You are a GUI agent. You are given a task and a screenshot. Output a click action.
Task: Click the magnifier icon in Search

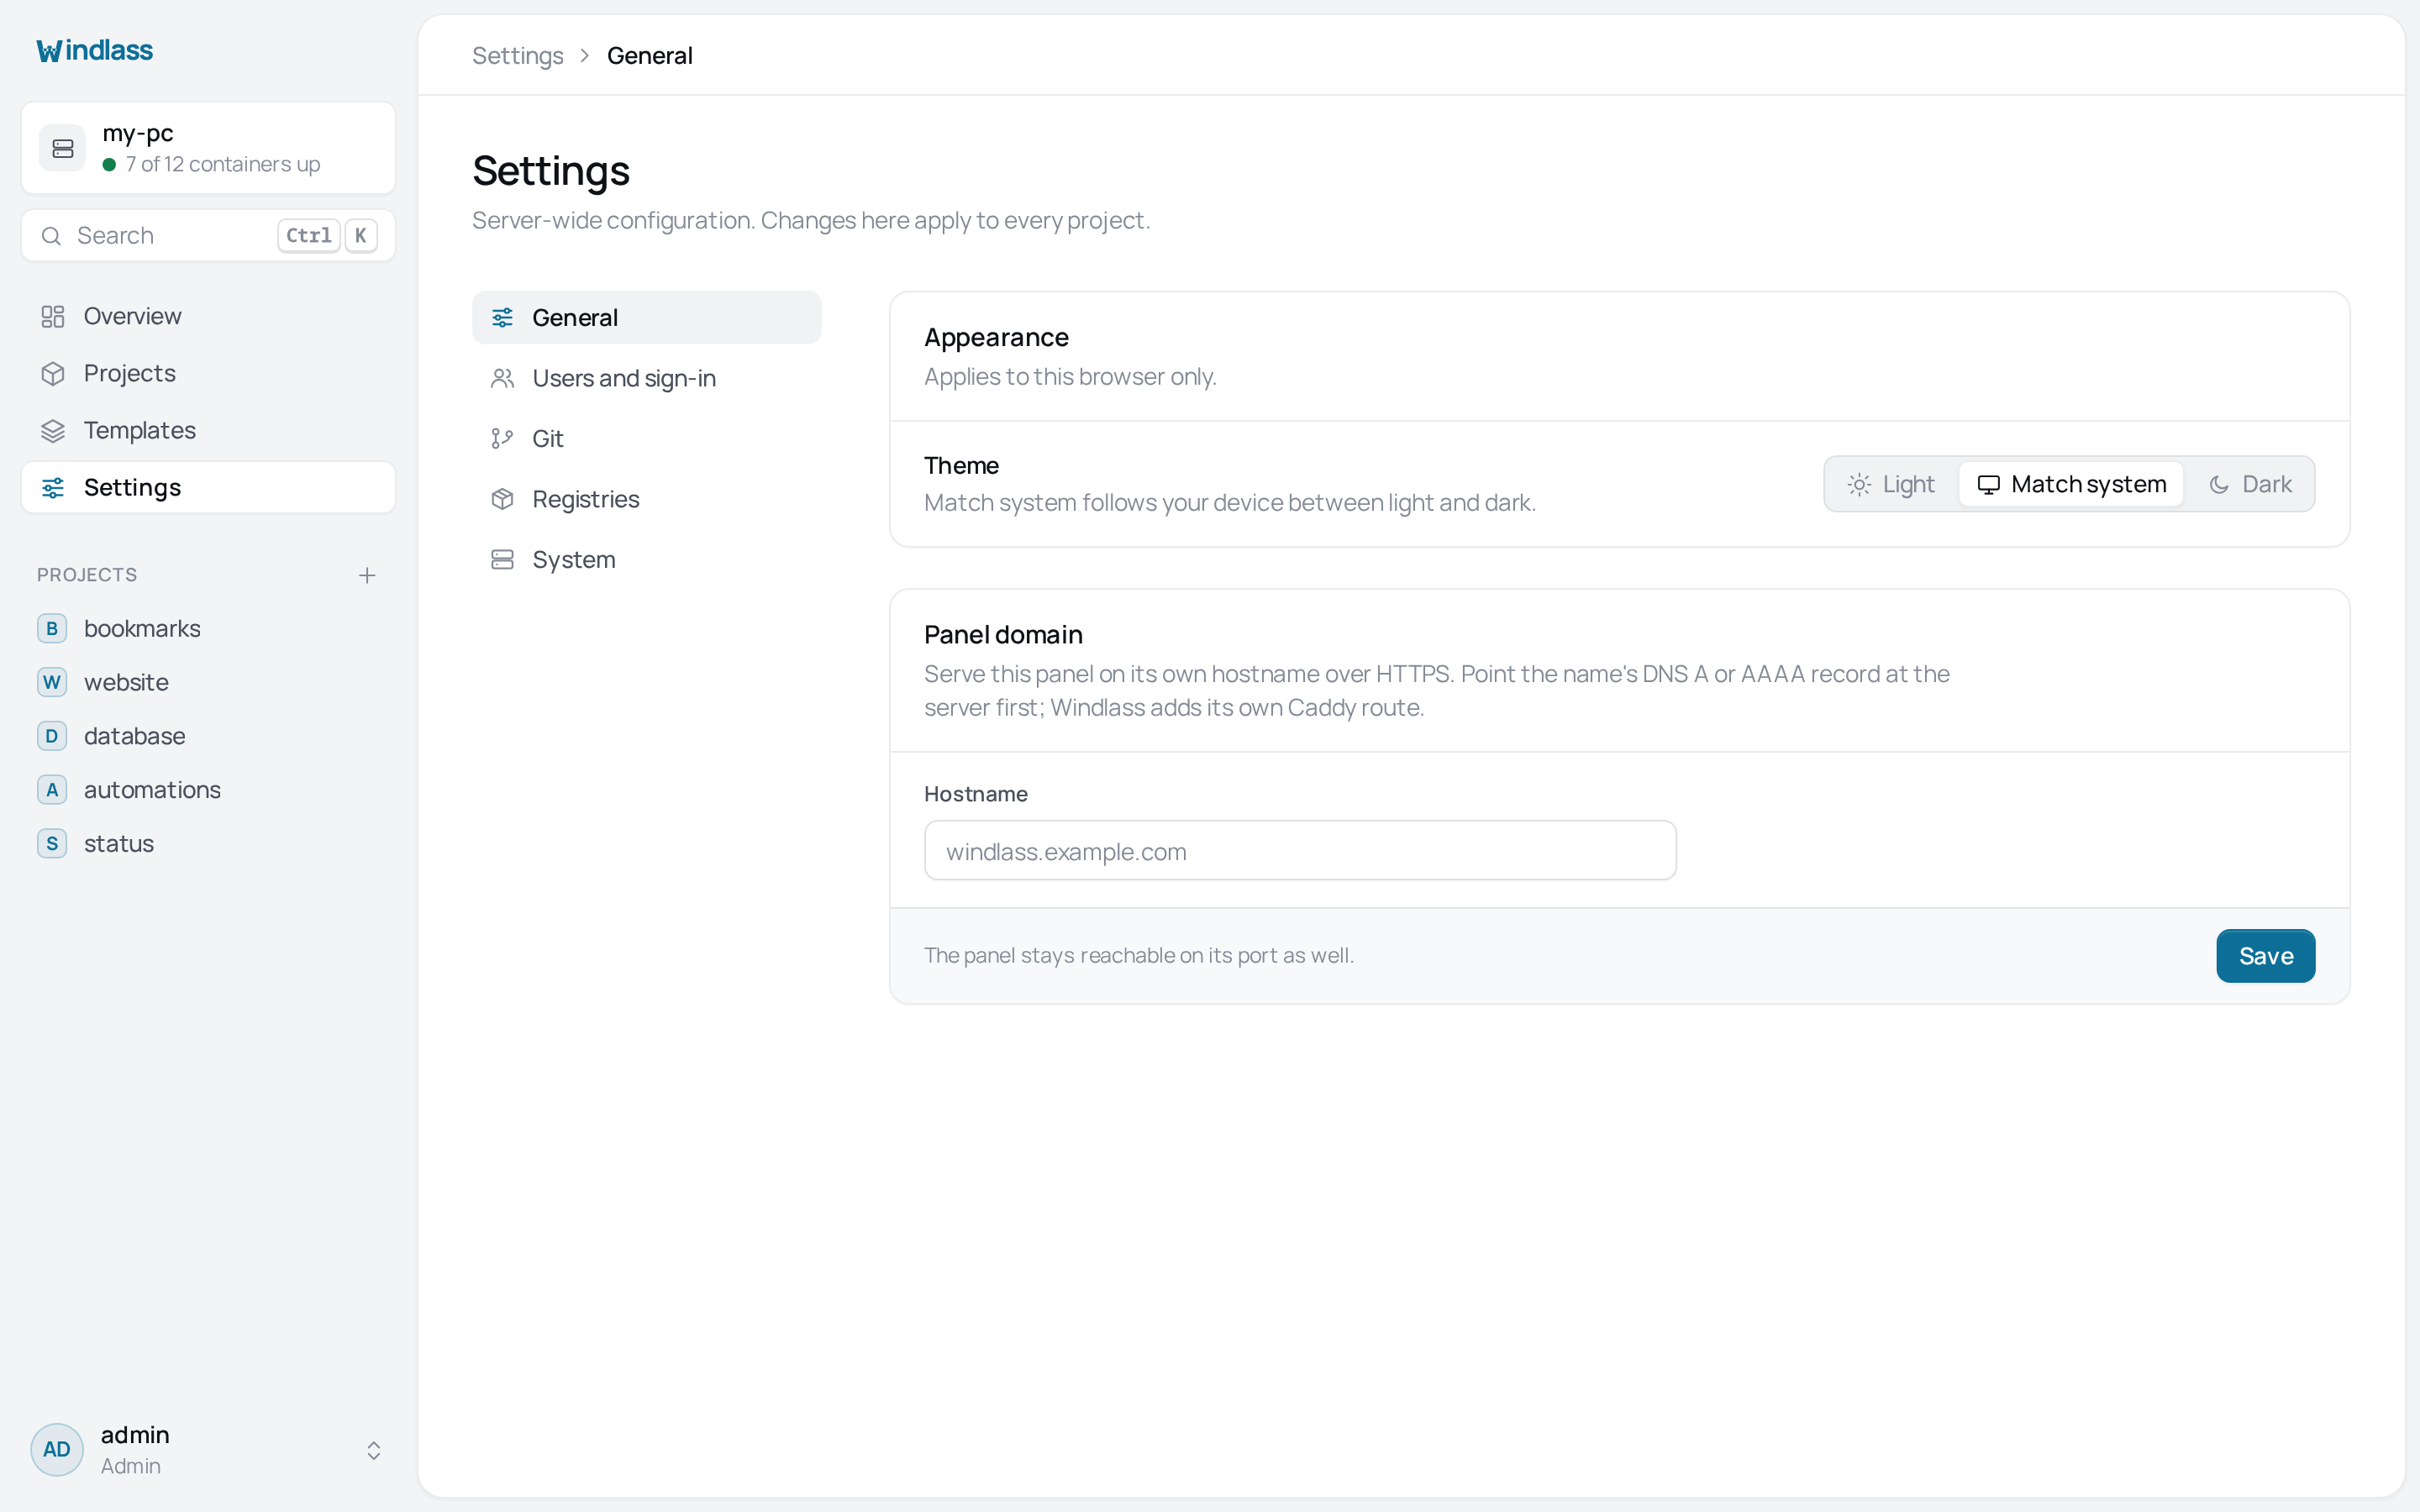50,236
